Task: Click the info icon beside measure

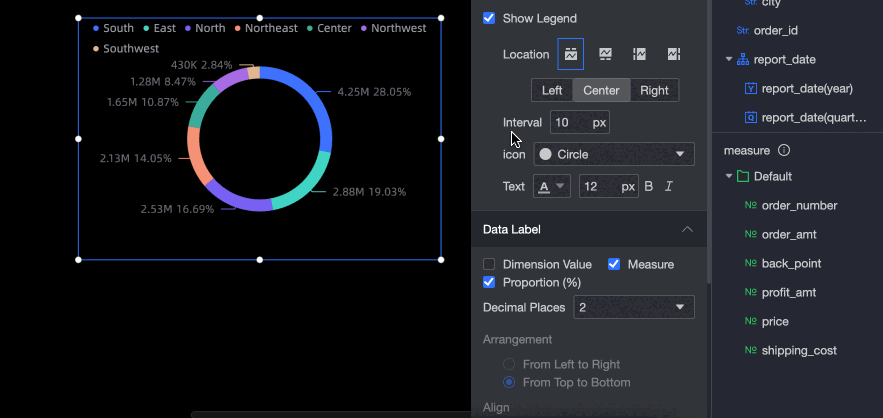Action: coord(784,150)
